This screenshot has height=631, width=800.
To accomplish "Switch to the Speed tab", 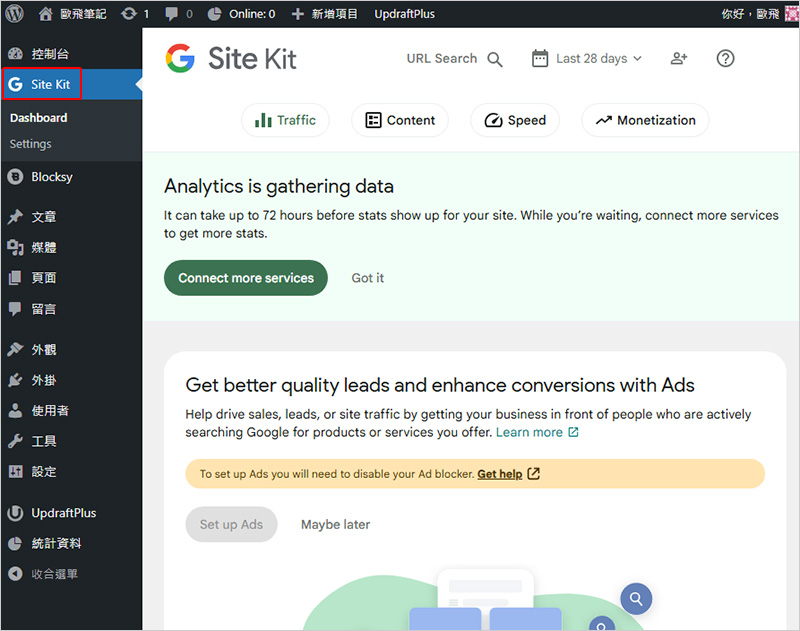I will [x=515, y=120].
